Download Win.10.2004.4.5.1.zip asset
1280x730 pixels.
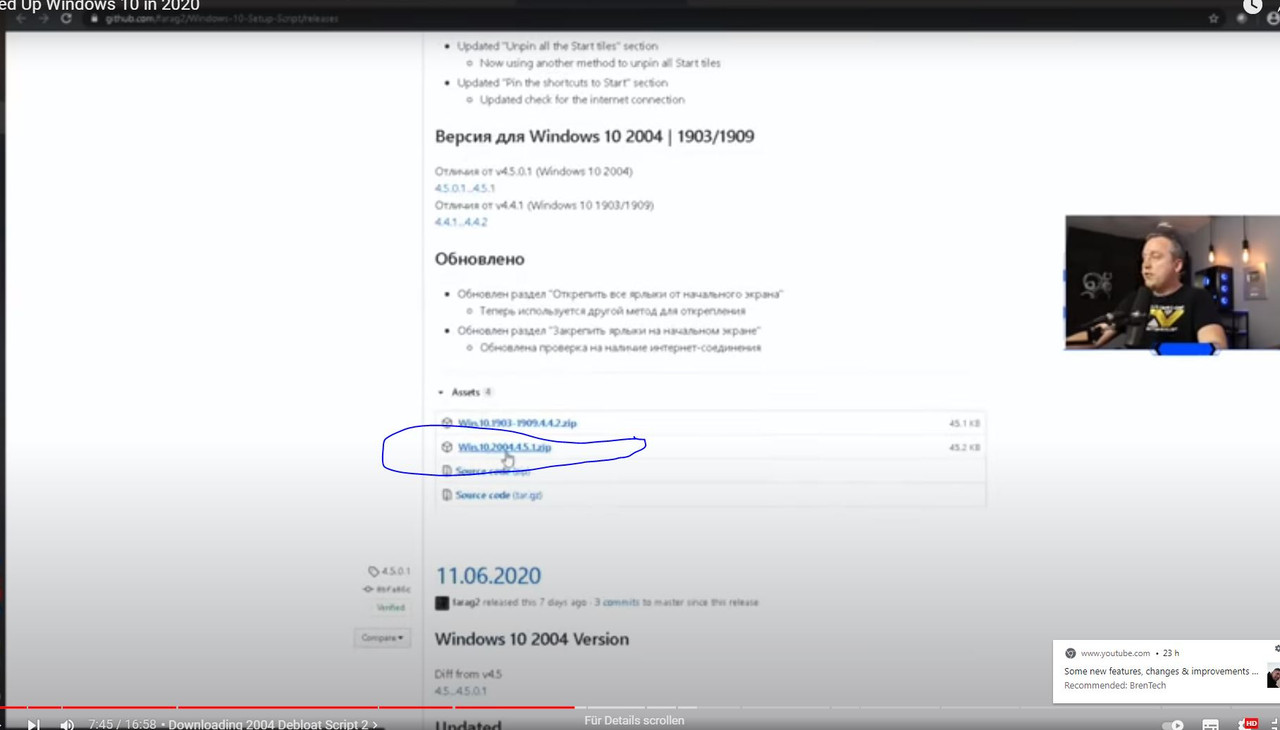pos(505,447)
